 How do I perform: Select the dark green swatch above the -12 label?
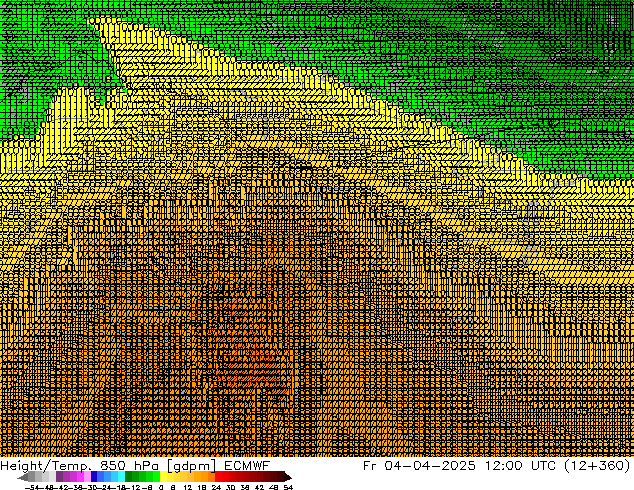click(x=129, y=476)
